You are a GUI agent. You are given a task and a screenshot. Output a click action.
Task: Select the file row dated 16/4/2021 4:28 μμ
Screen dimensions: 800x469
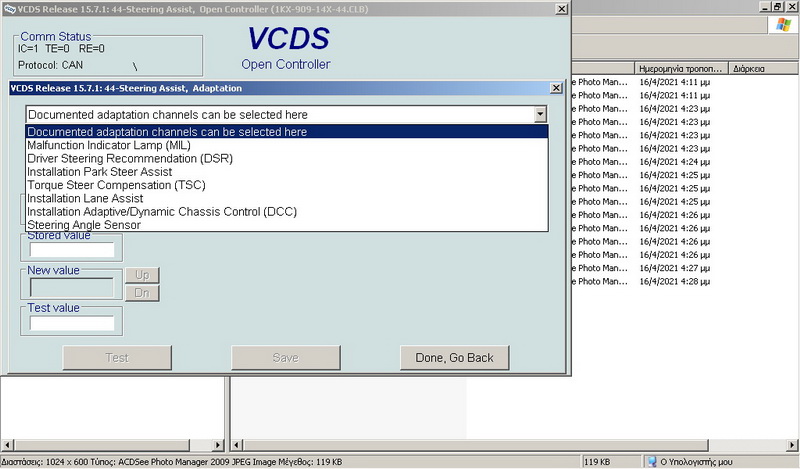coord(674,281)
